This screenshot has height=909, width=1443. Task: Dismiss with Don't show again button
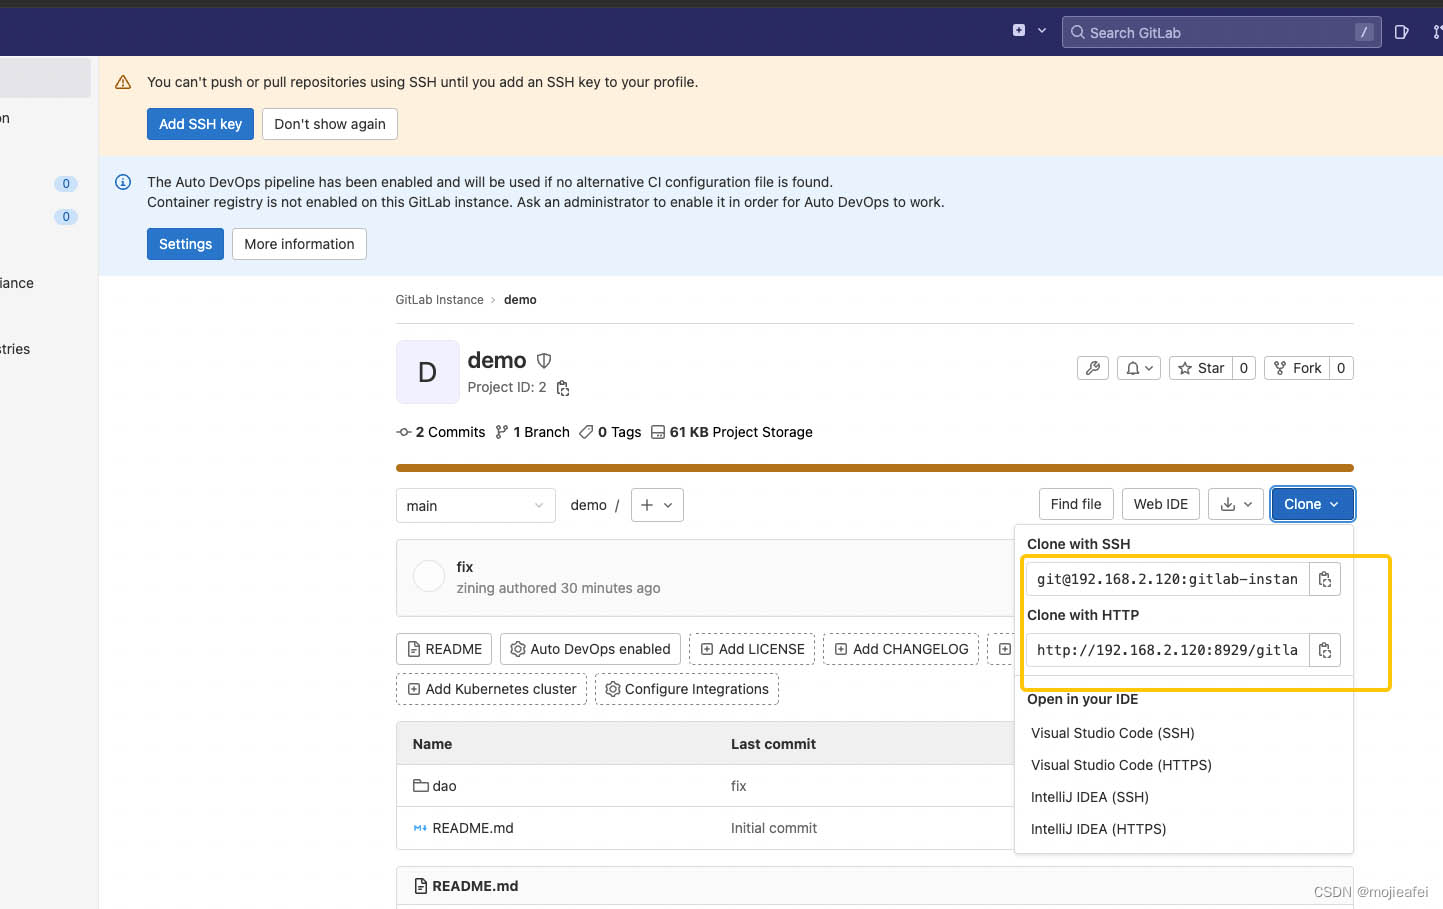coord(330,124)
